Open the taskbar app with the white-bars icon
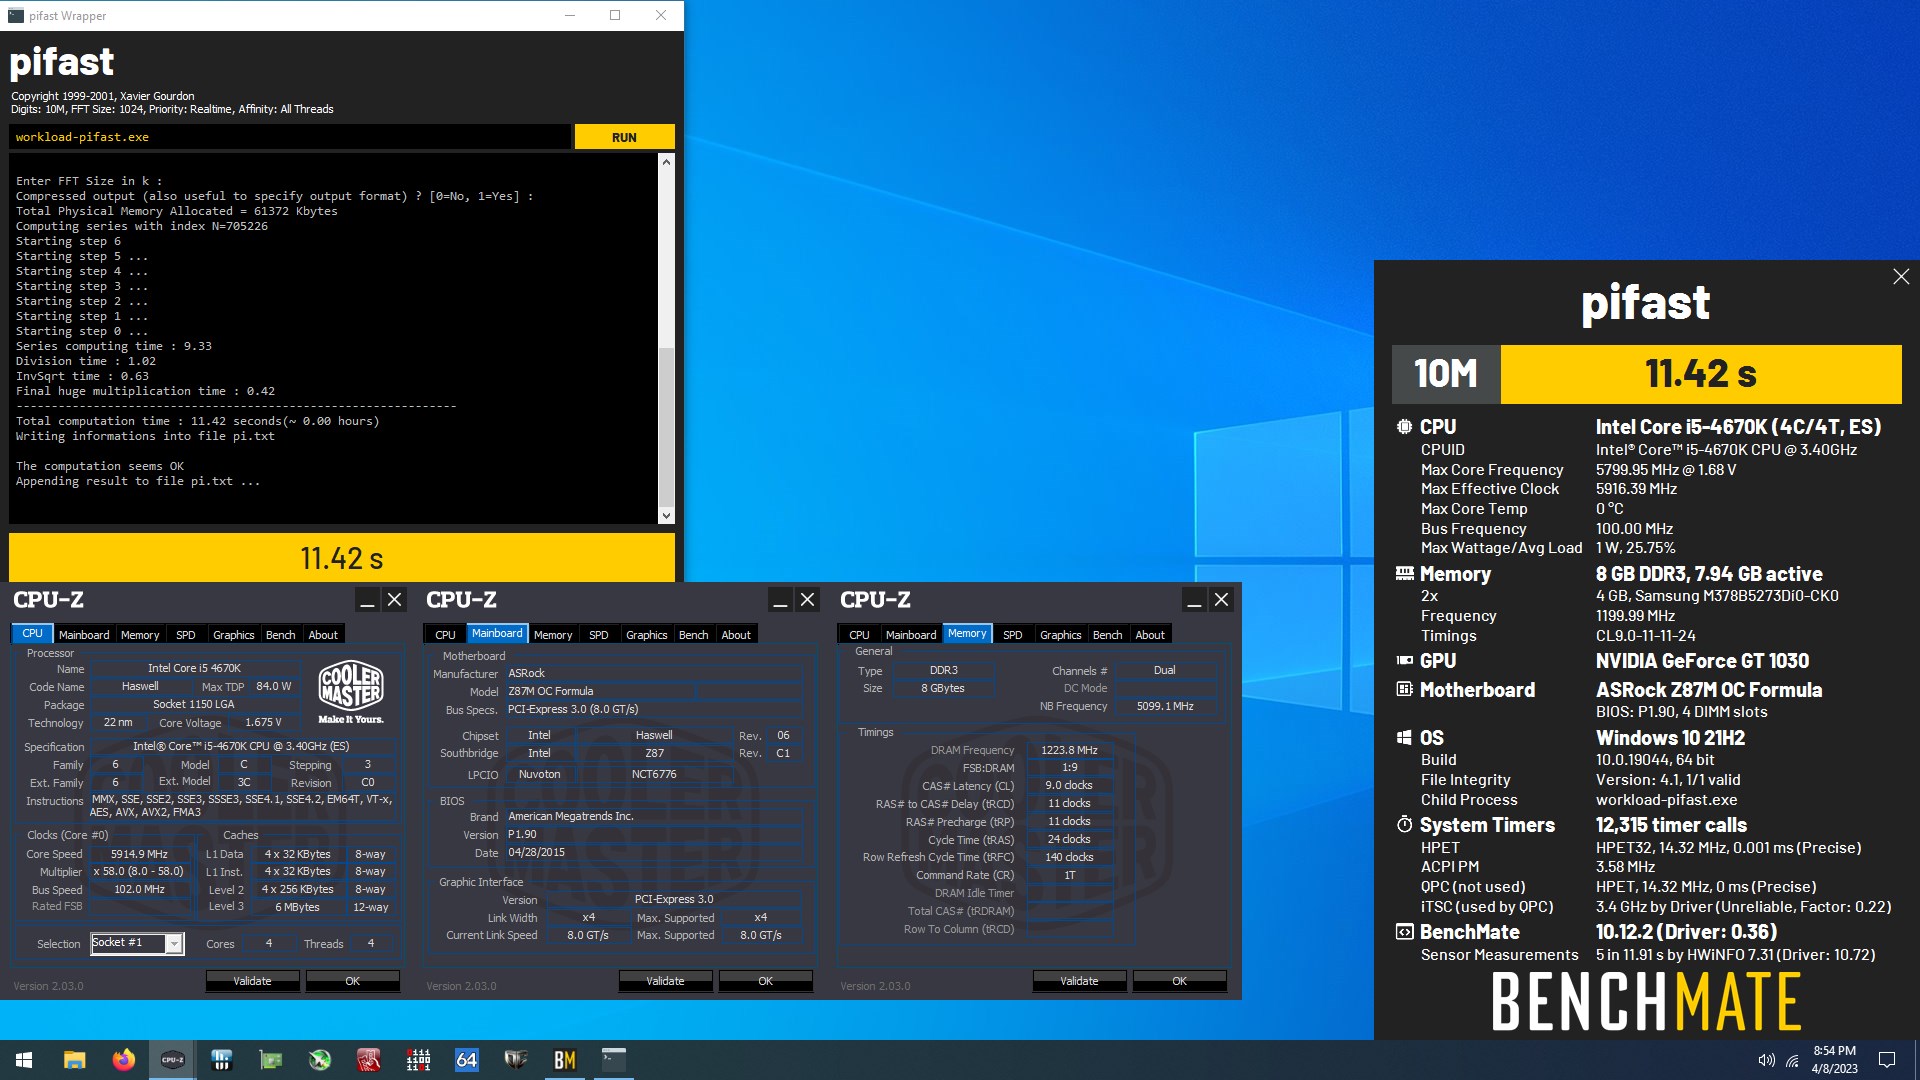The width and height of the screenshot is (1920, 1080). tap(222, 1060)
